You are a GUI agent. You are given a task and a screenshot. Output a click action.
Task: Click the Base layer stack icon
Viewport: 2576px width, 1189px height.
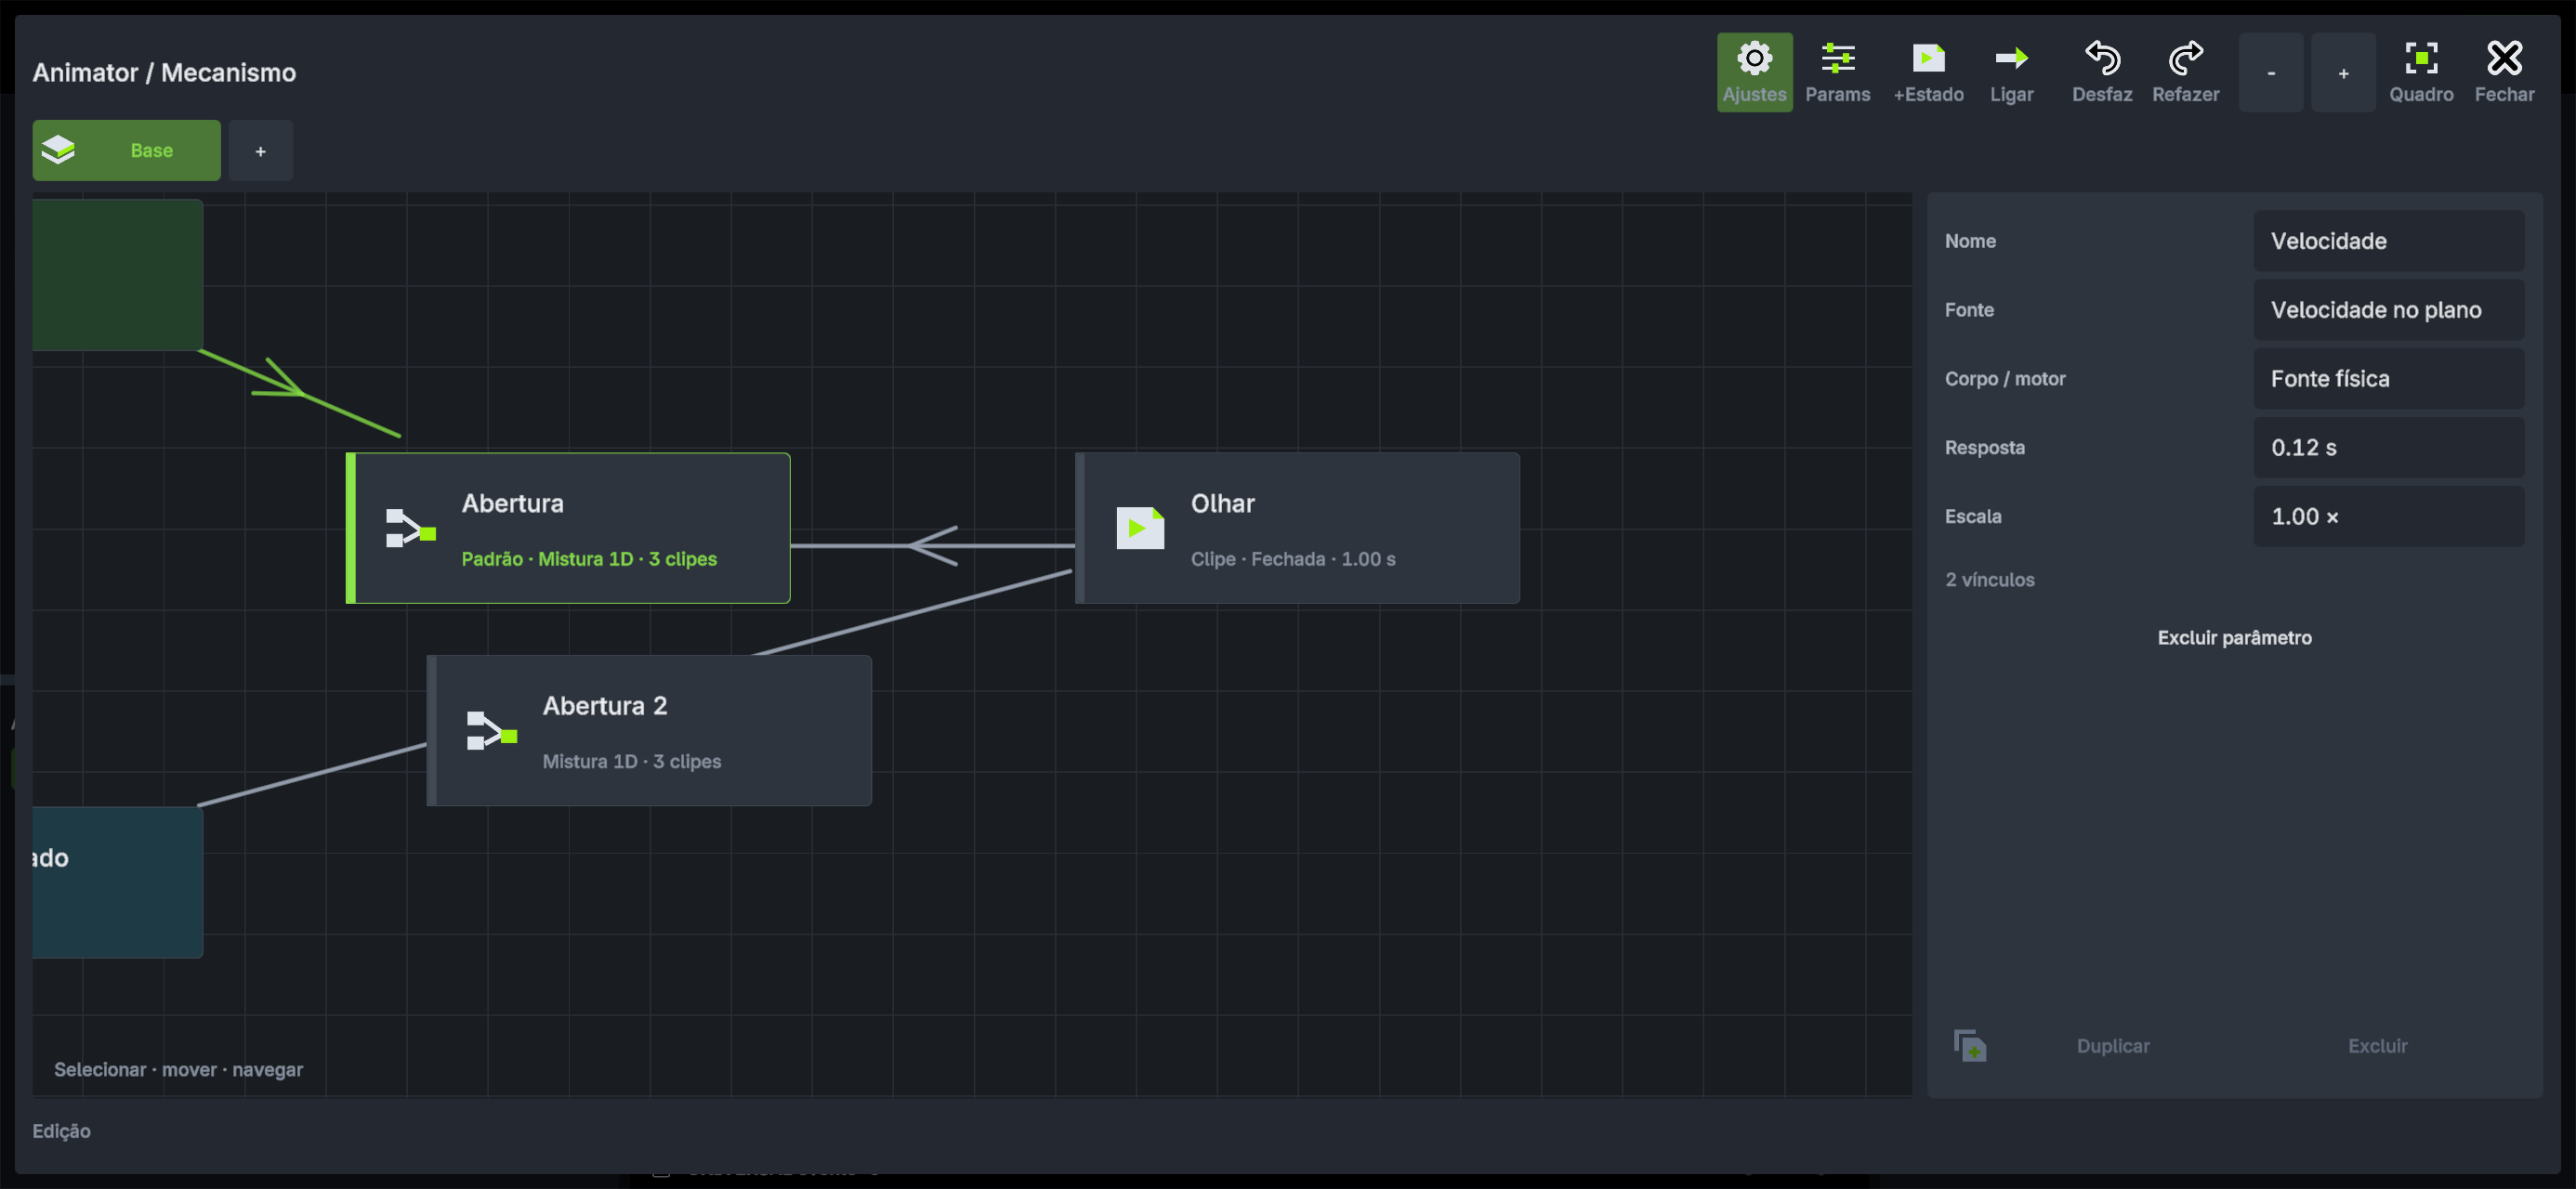tap(58, 150)
